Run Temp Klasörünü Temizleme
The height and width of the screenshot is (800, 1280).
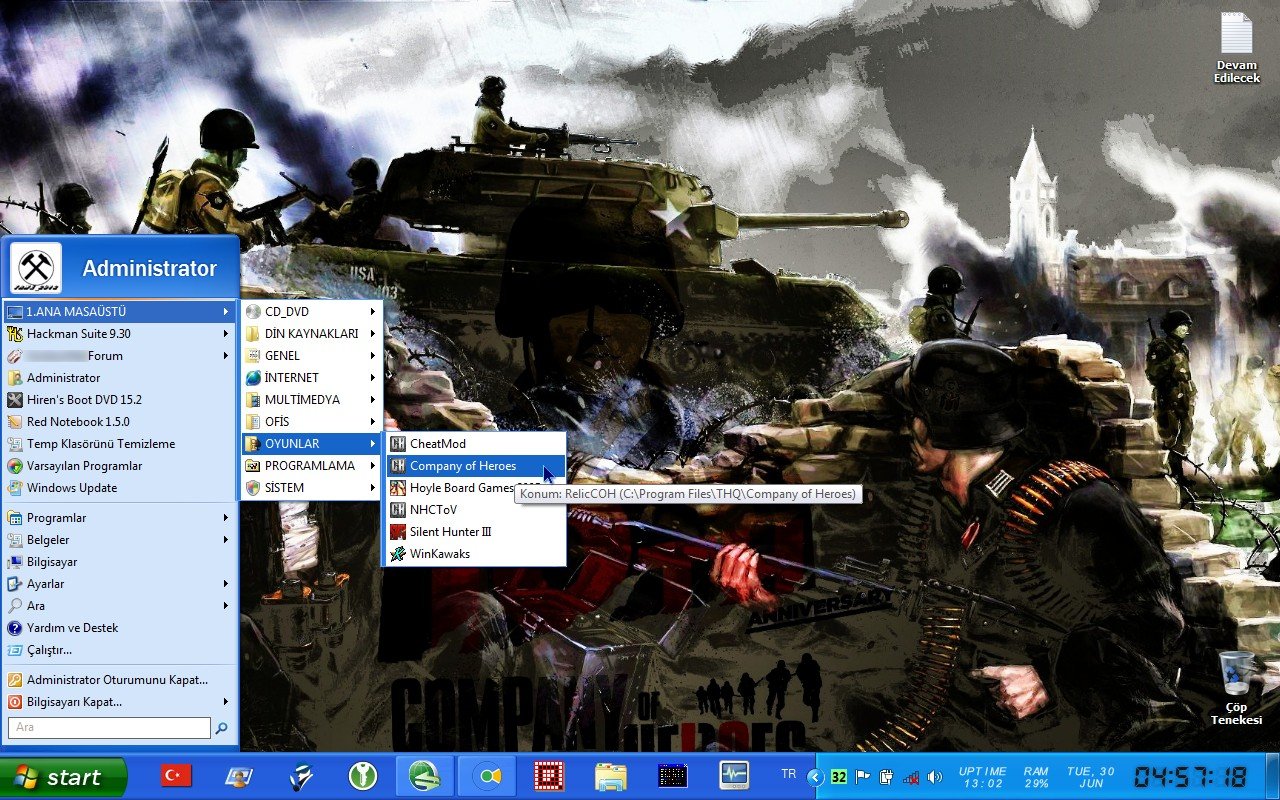(x=119, y=444)
